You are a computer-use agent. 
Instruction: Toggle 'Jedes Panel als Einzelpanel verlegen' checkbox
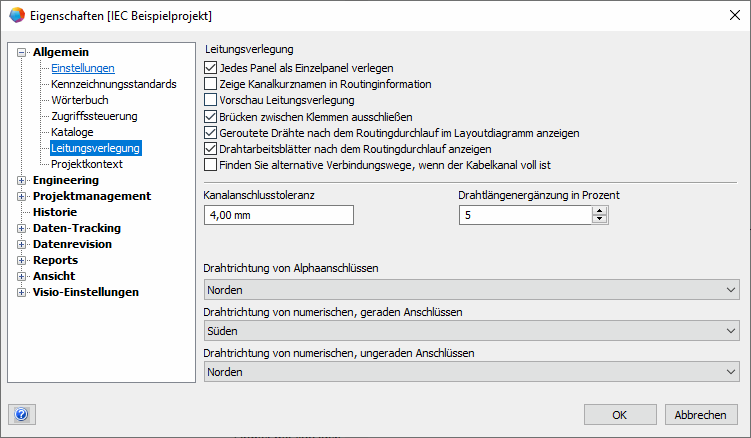210,68
